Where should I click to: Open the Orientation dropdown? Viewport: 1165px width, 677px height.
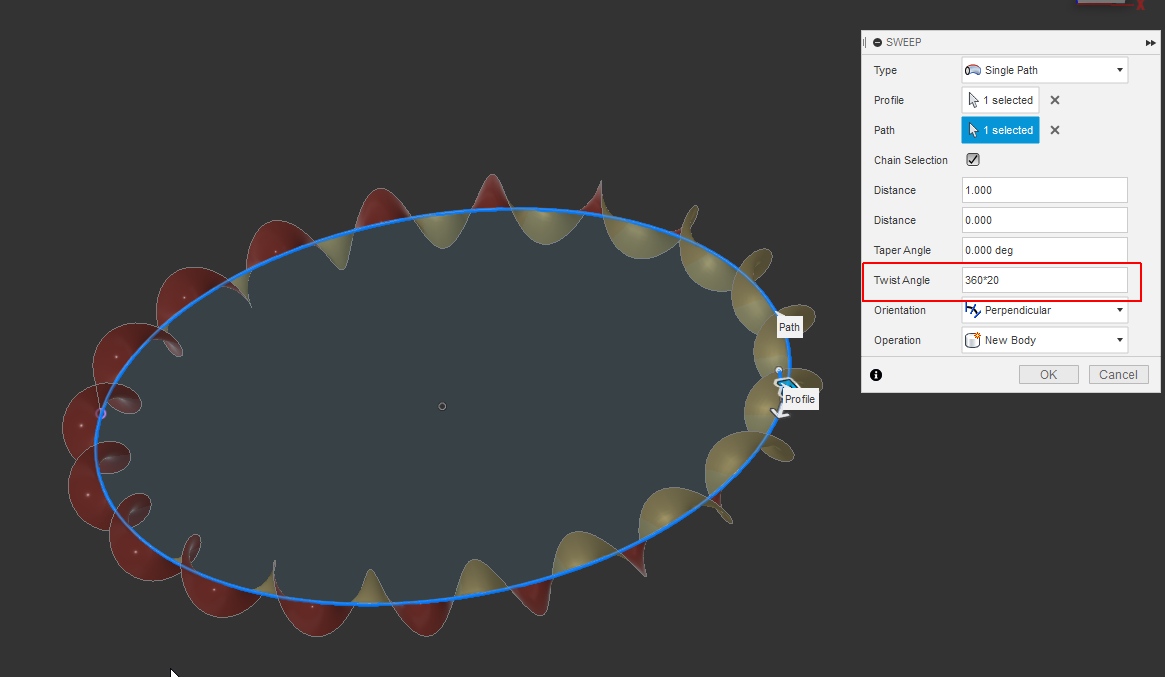coord(1119,310)
